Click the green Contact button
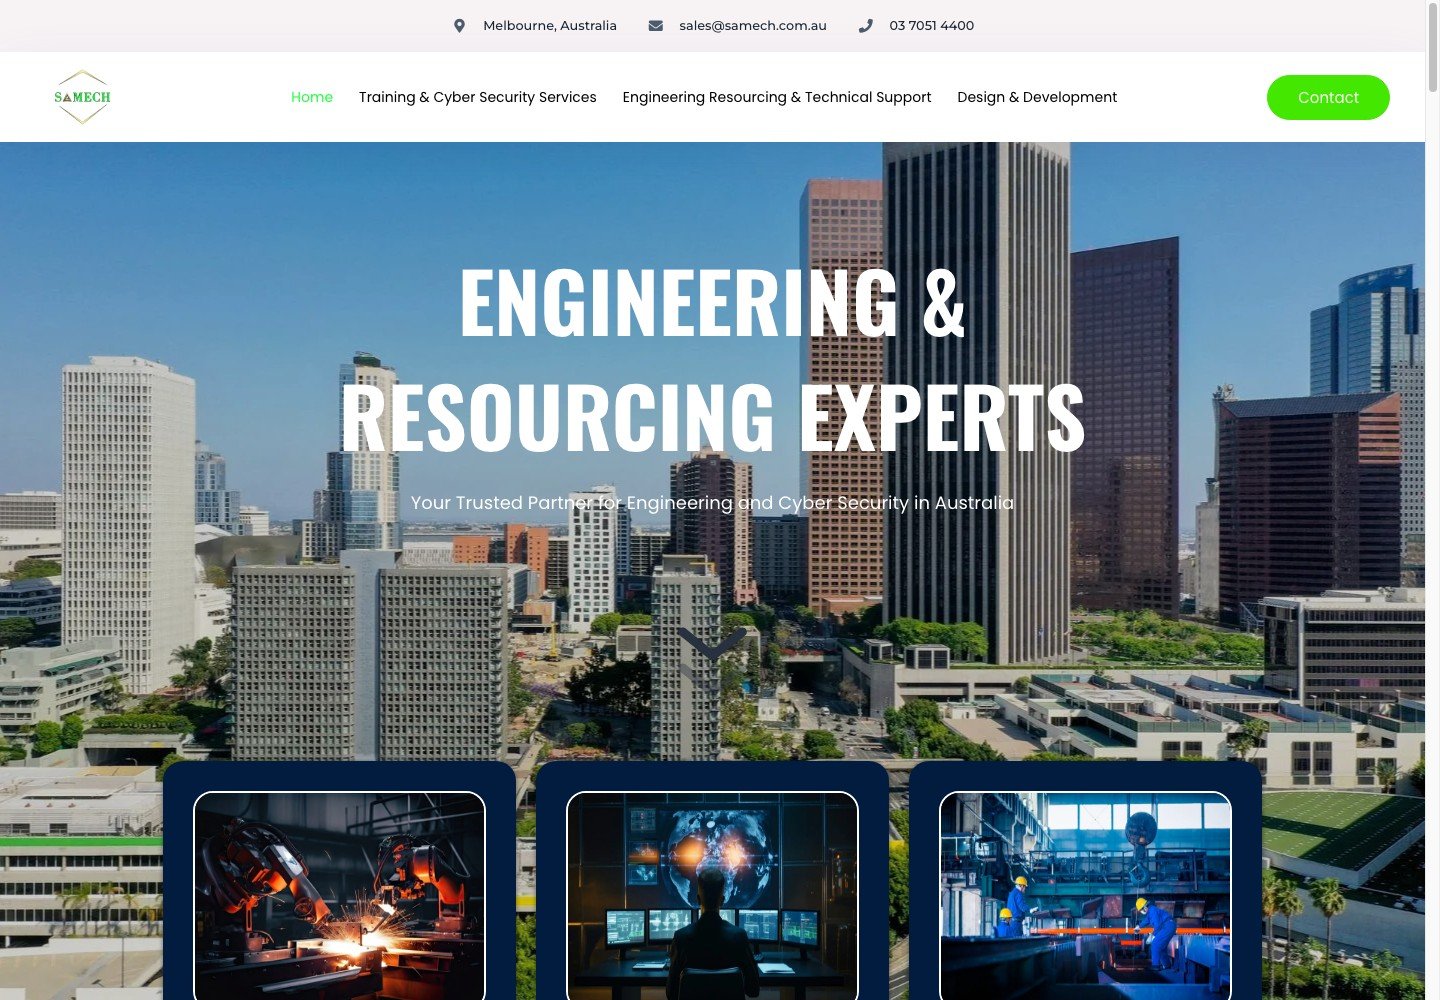The width and height of the screenshot is (1440, 1000). tap(1328, 97)
